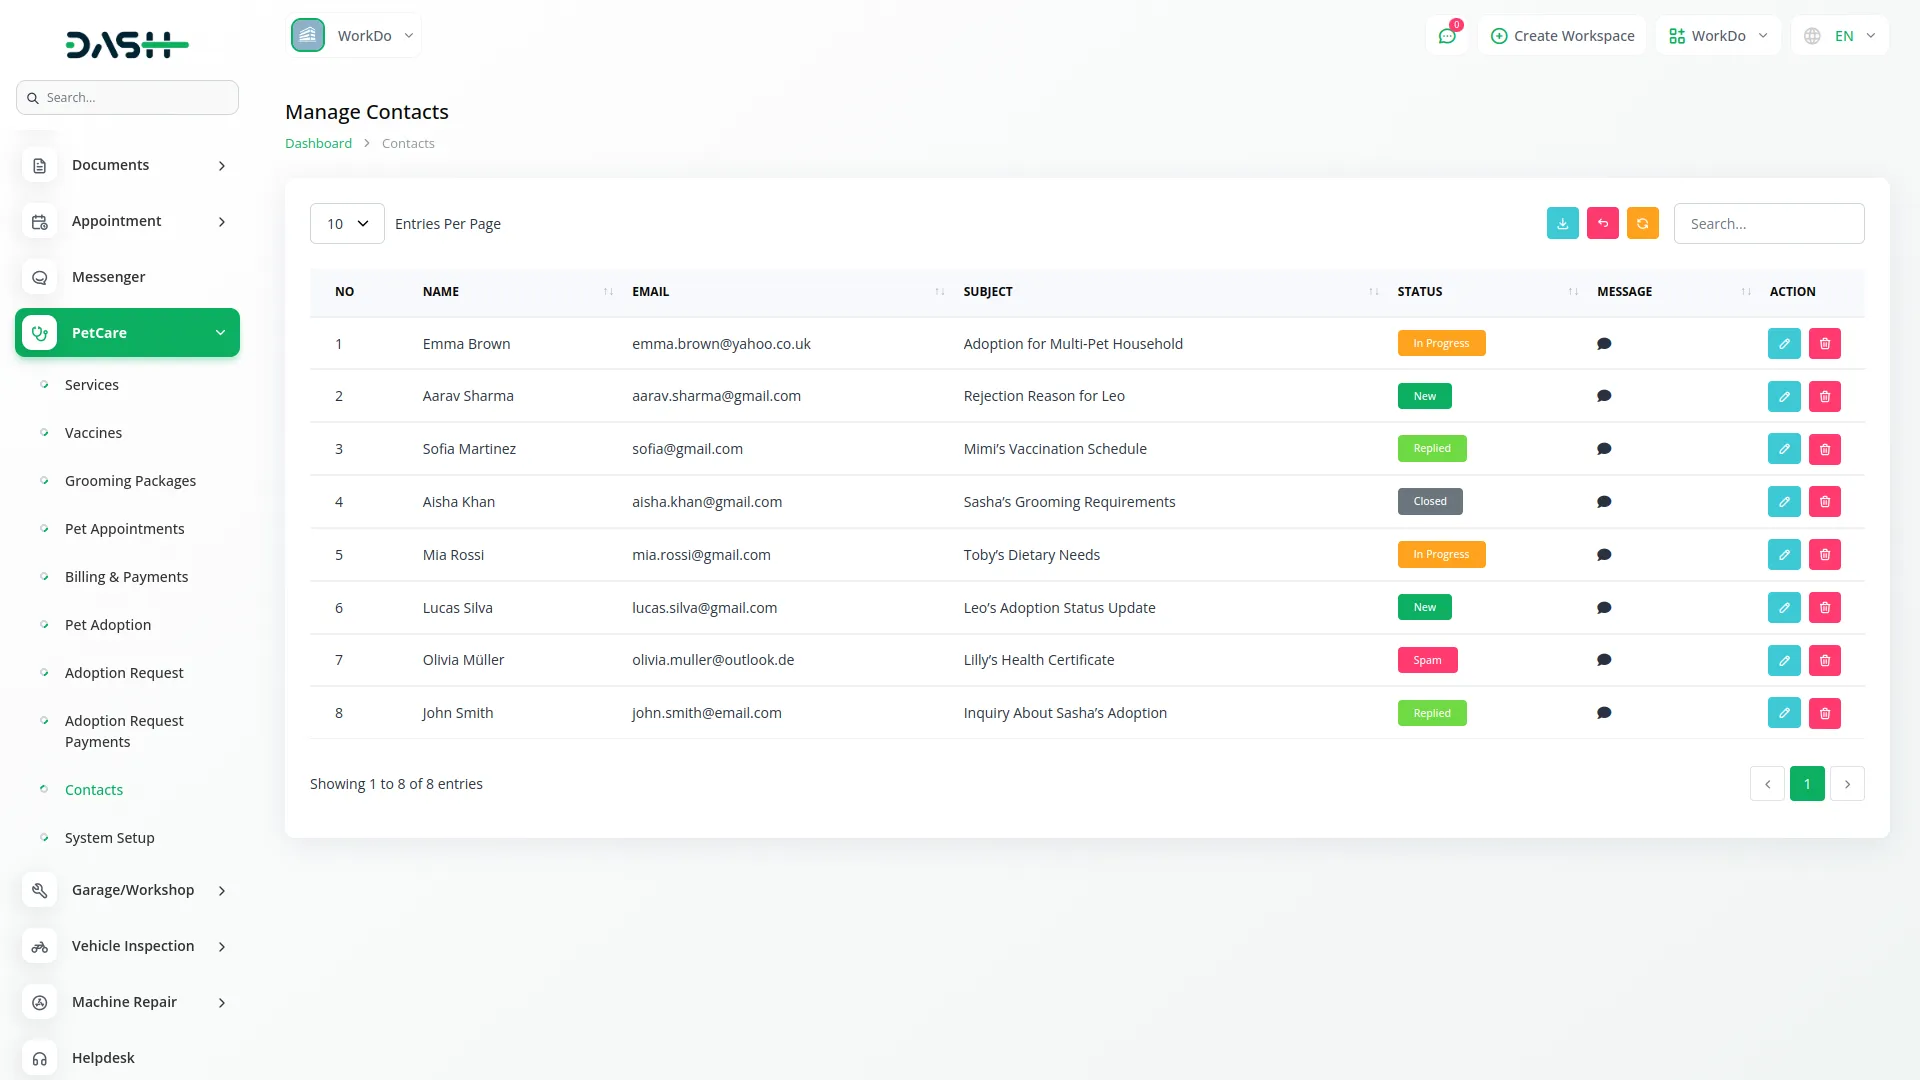View message from Mia Rossi
Screen dimensions: 1920x1080
pyautogui.click(x=1603, y=555)
